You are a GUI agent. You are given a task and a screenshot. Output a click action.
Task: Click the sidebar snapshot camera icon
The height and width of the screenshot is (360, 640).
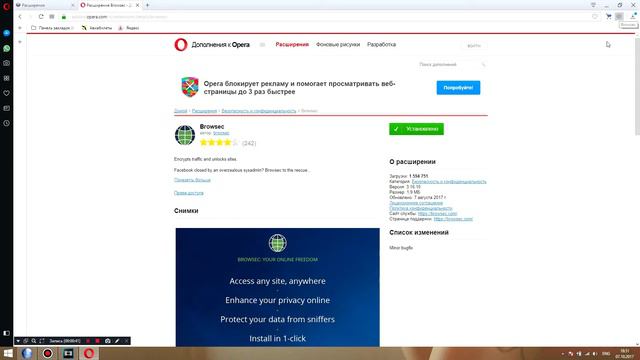[x=7, y=63]
